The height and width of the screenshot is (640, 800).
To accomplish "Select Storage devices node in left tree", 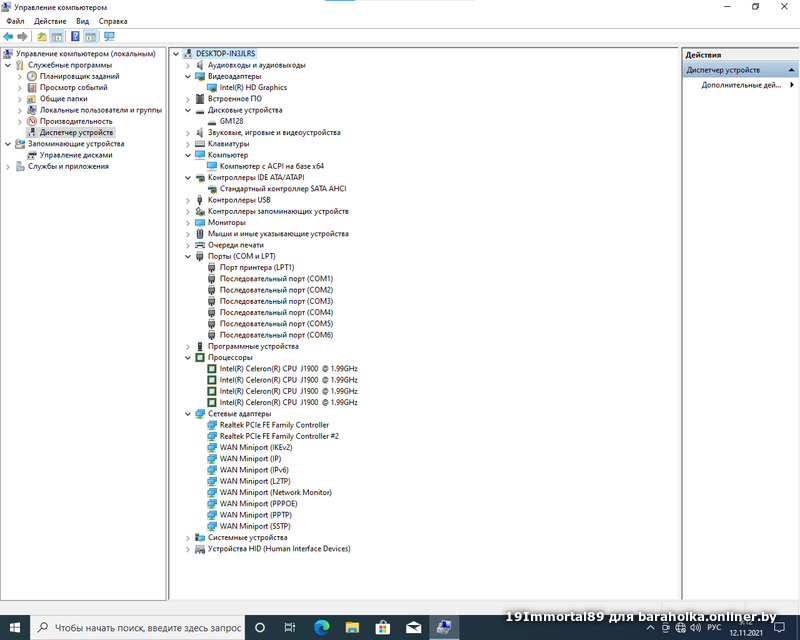I will 76,144.
